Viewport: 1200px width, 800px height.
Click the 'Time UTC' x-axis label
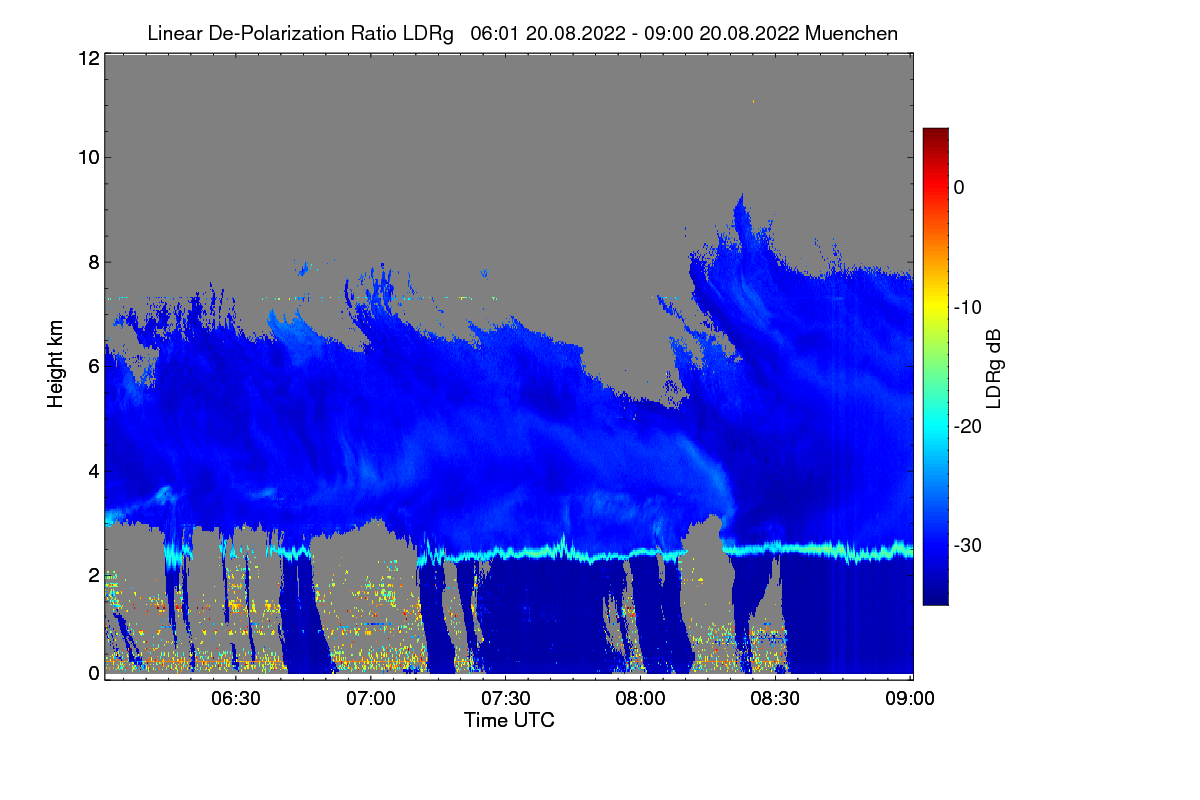coord(509,720)
